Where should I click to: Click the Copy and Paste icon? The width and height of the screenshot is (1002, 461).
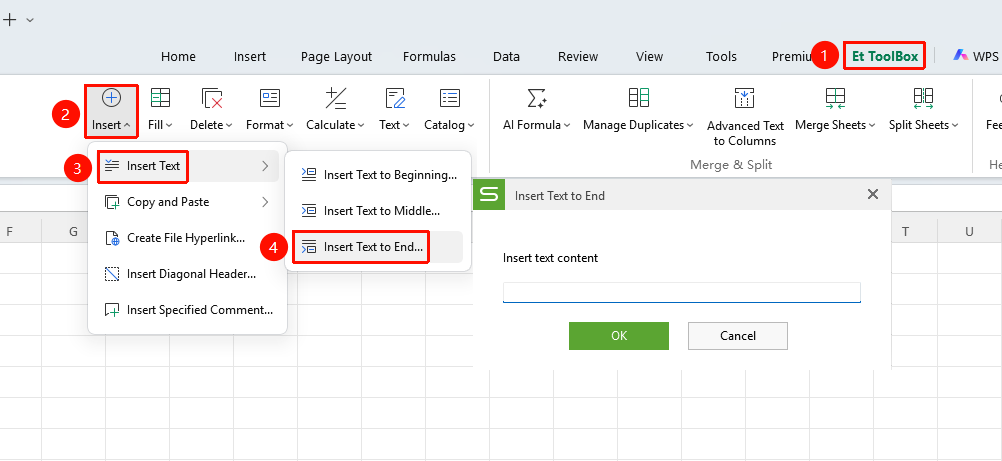tap(112, 202)
